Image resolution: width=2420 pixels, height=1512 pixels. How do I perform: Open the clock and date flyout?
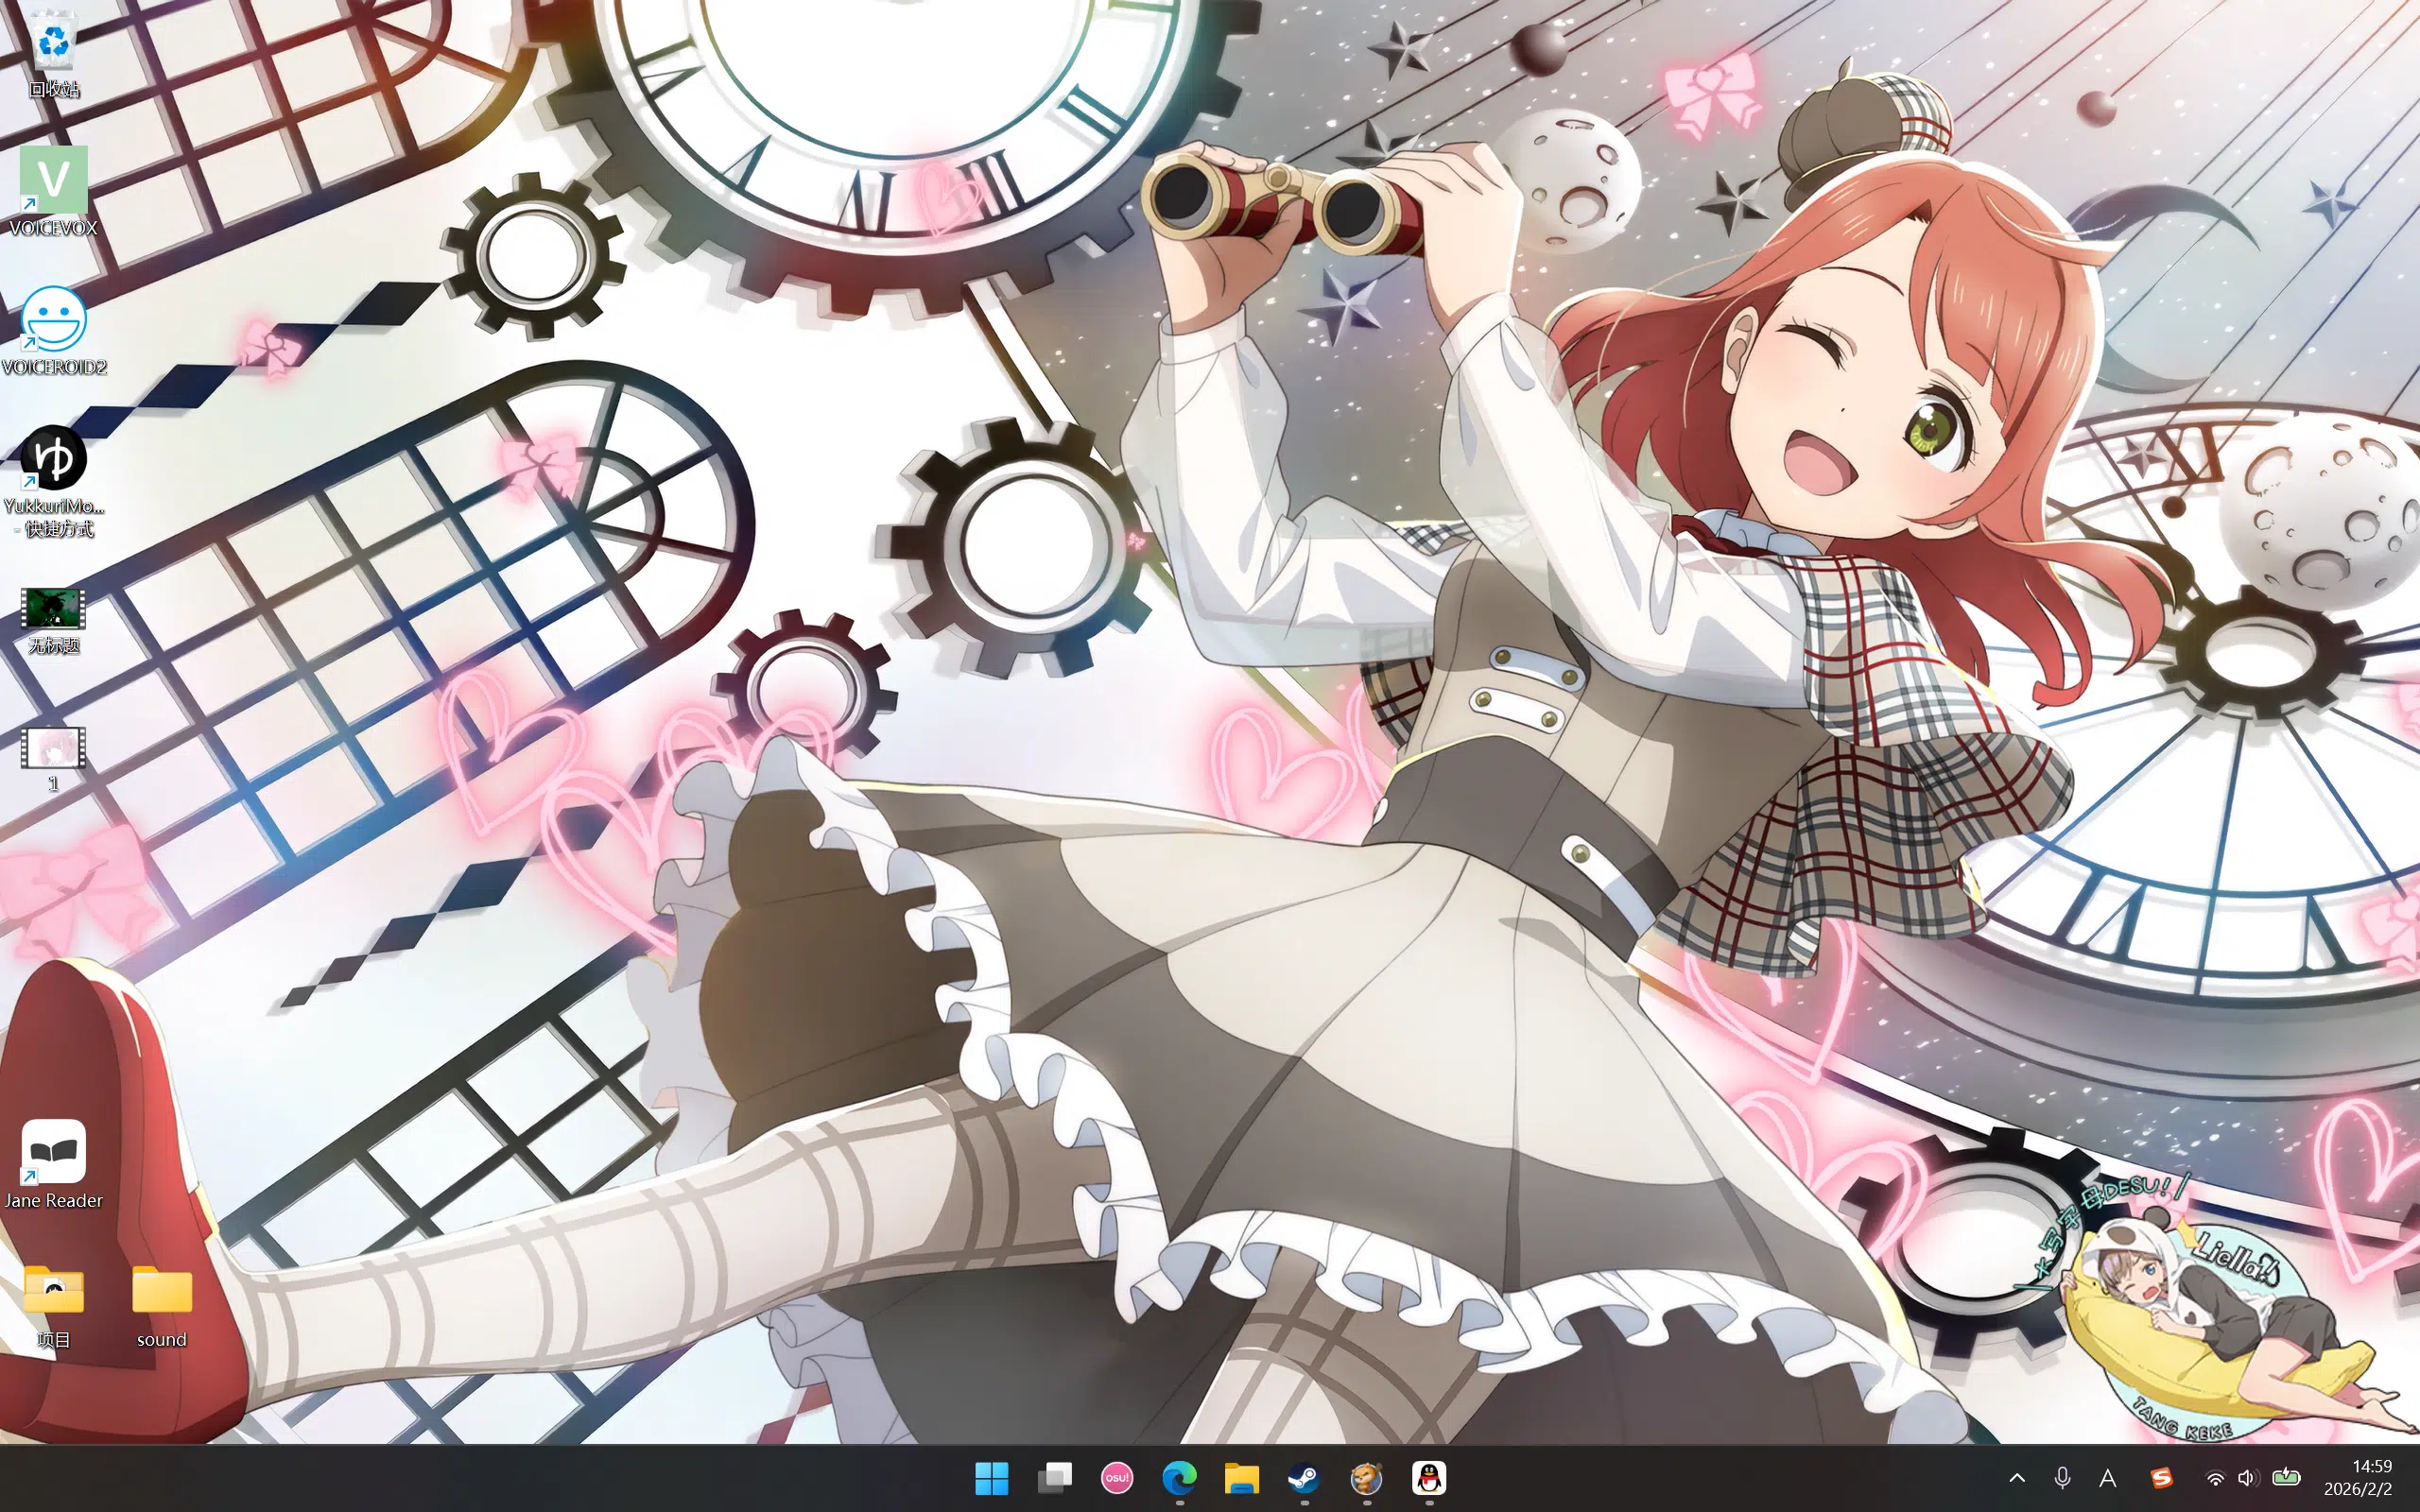pos(2358,1477)
